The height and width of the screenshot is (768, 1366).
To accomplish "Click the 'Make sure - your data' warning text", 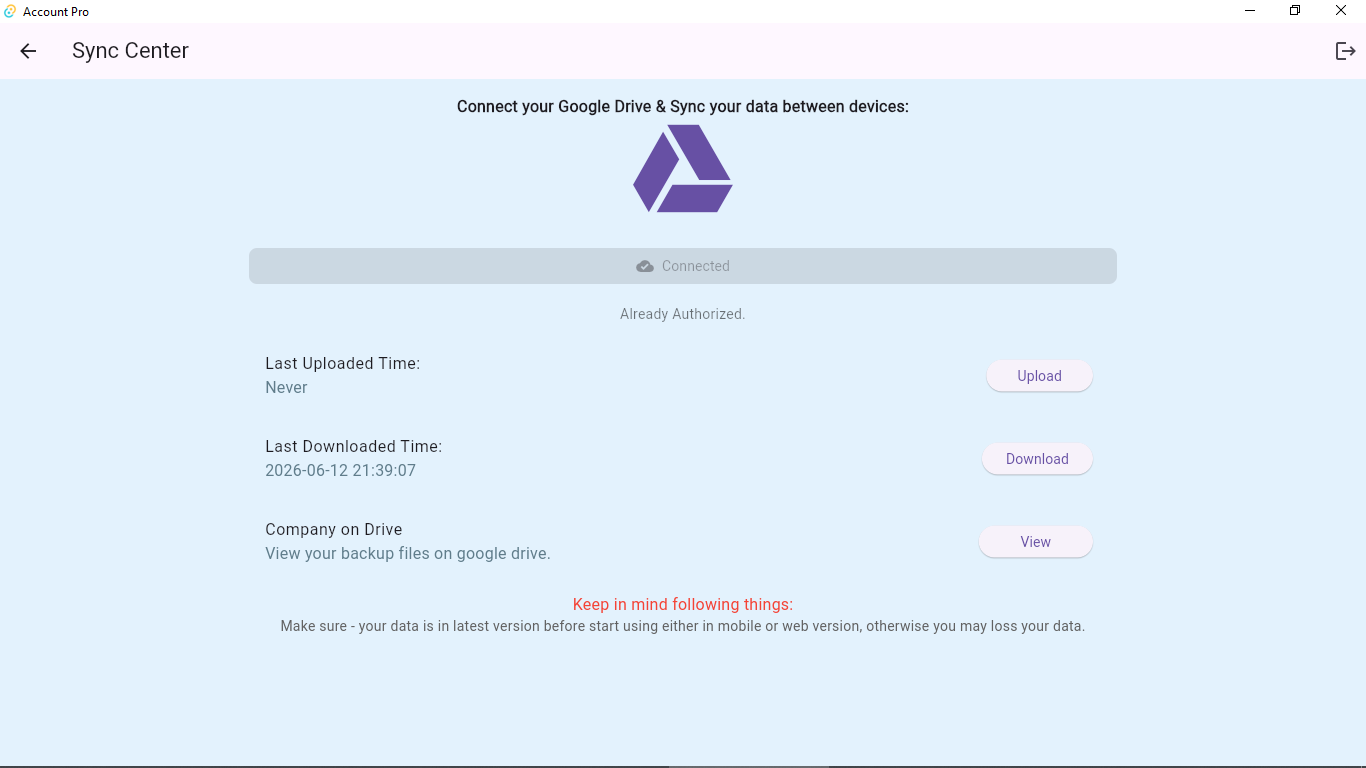I will tap(683, 627).
